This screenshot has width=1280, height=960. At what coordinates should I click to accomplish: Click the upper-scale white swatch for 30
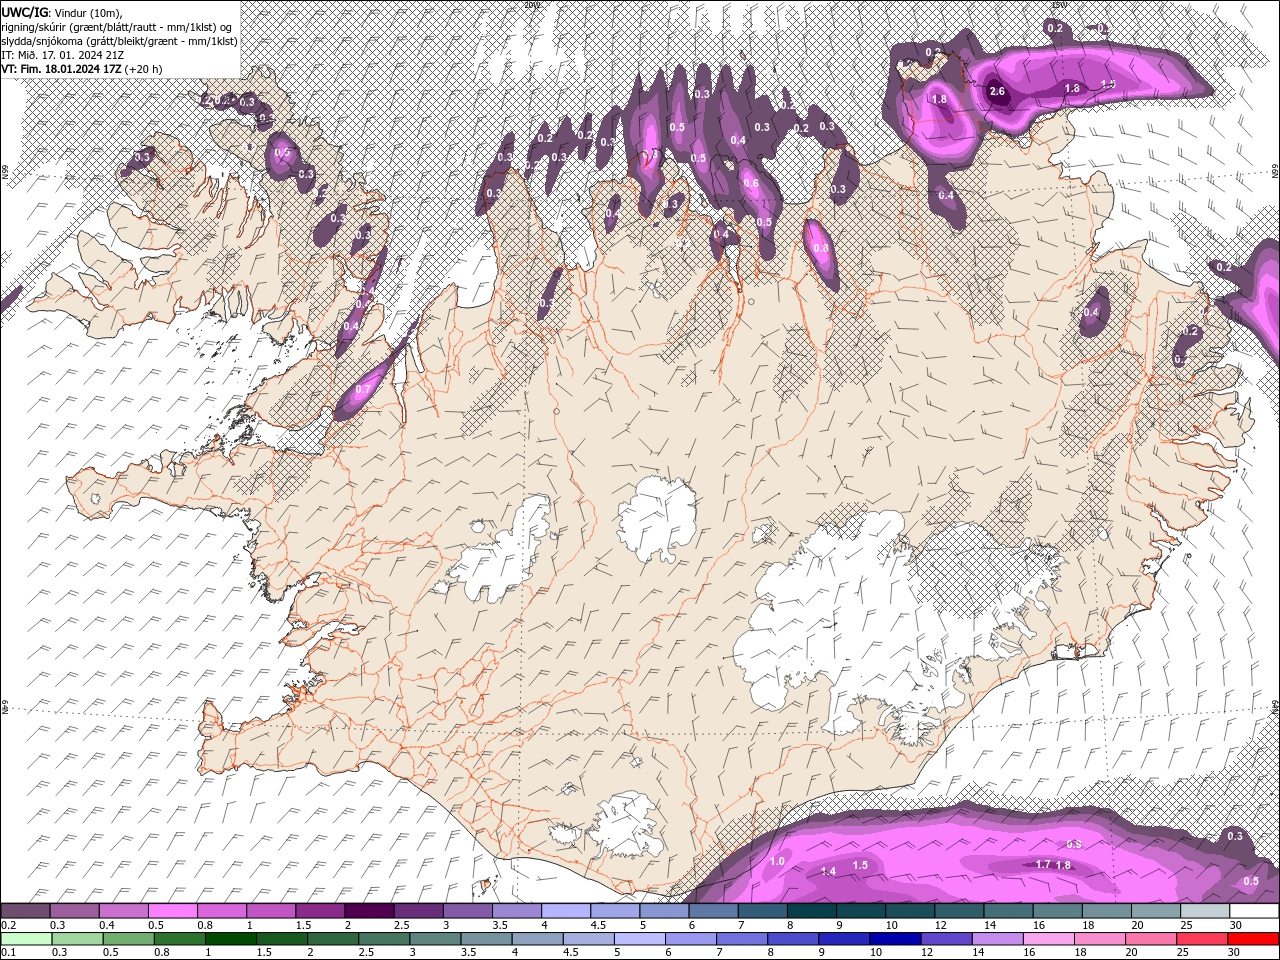click(x=1255, y=911)
